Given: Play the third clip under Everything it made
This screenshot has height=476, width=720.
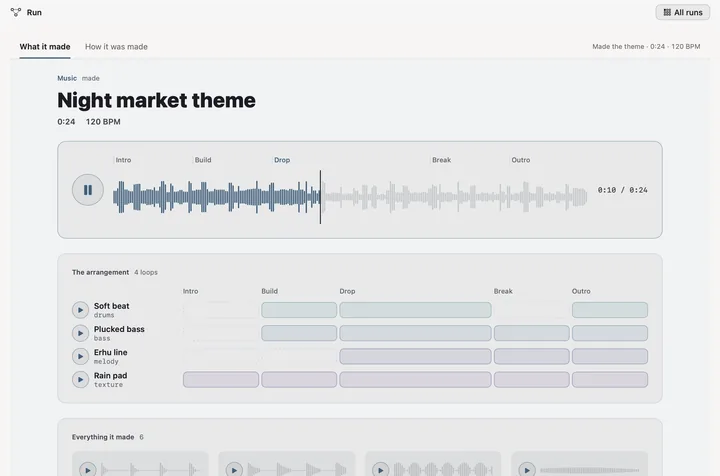Looking at the screenshot, I should tap(381, 470).
